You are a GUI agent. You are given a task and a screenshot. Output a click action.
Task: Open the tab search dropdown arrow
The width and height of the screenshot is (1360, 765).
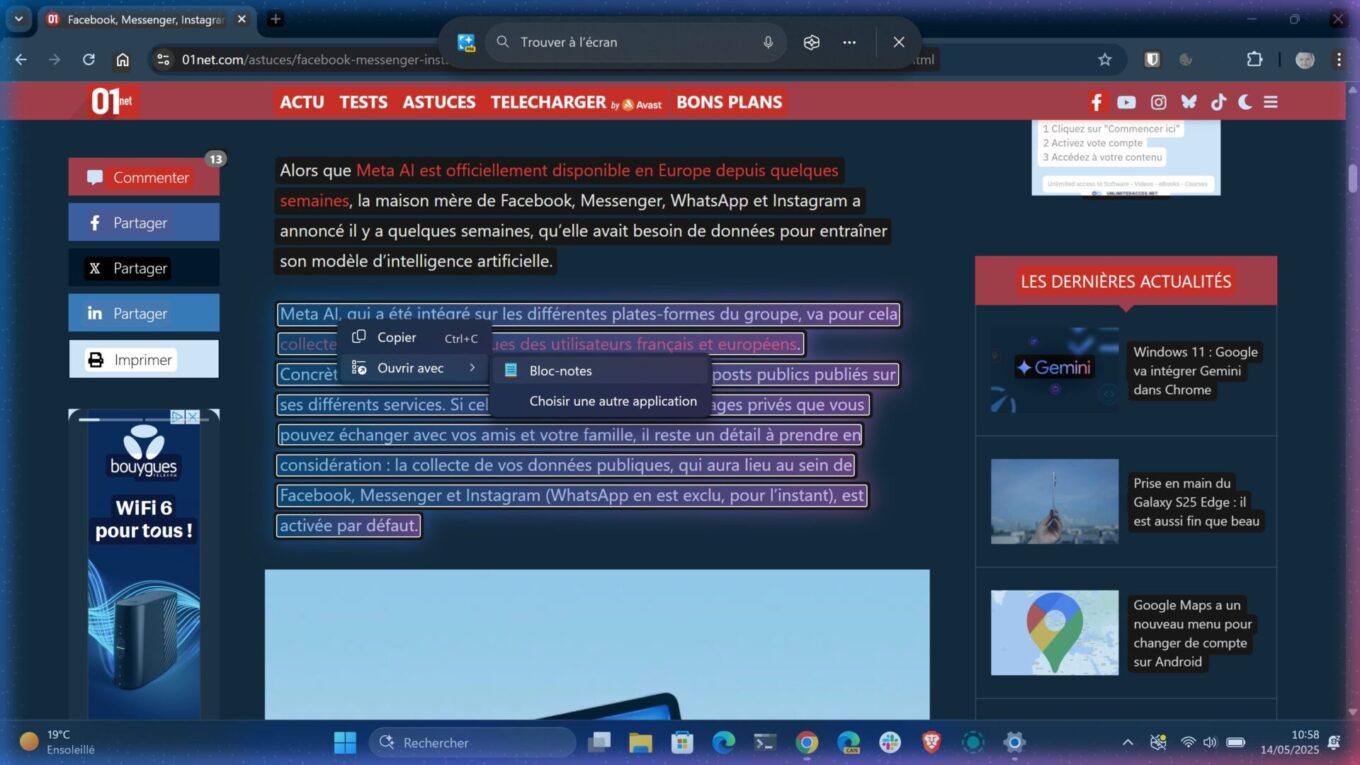pyautogui.click(x=18, y=19)
